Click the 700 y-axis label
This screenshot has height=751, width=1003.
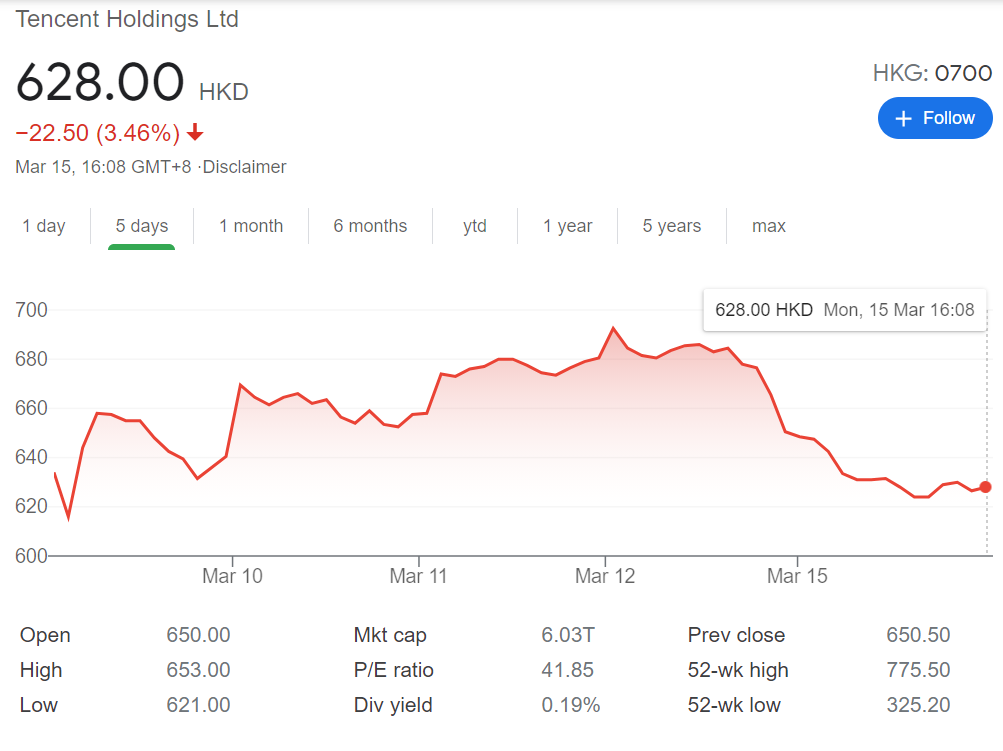click(x=31, y=310)
